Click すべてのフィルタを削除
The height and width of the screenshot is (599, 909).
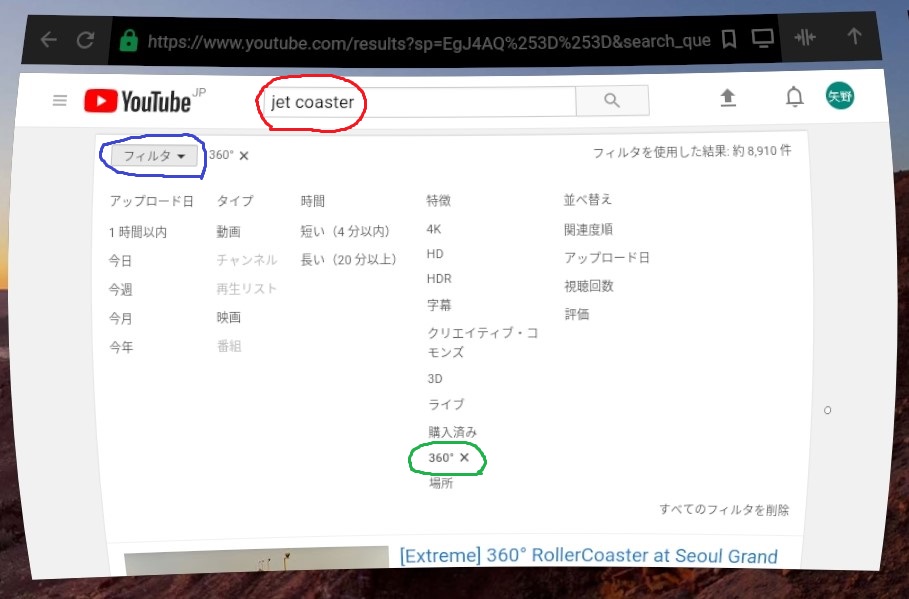point(724,510)
